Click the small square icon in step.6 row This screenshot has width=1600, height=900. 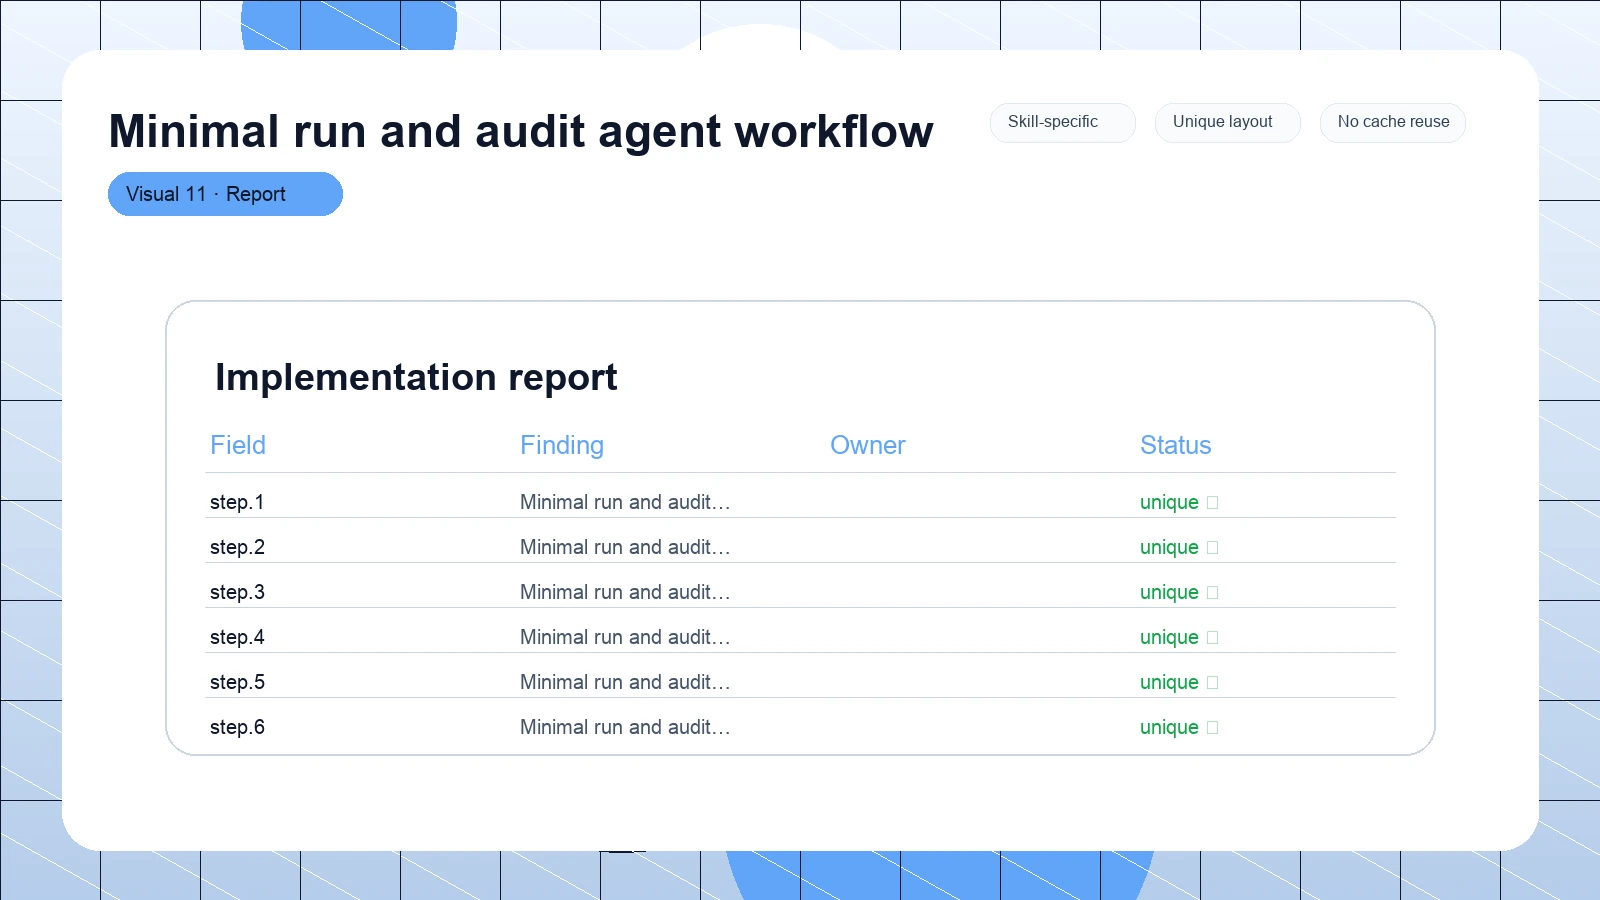[1213, 728]
